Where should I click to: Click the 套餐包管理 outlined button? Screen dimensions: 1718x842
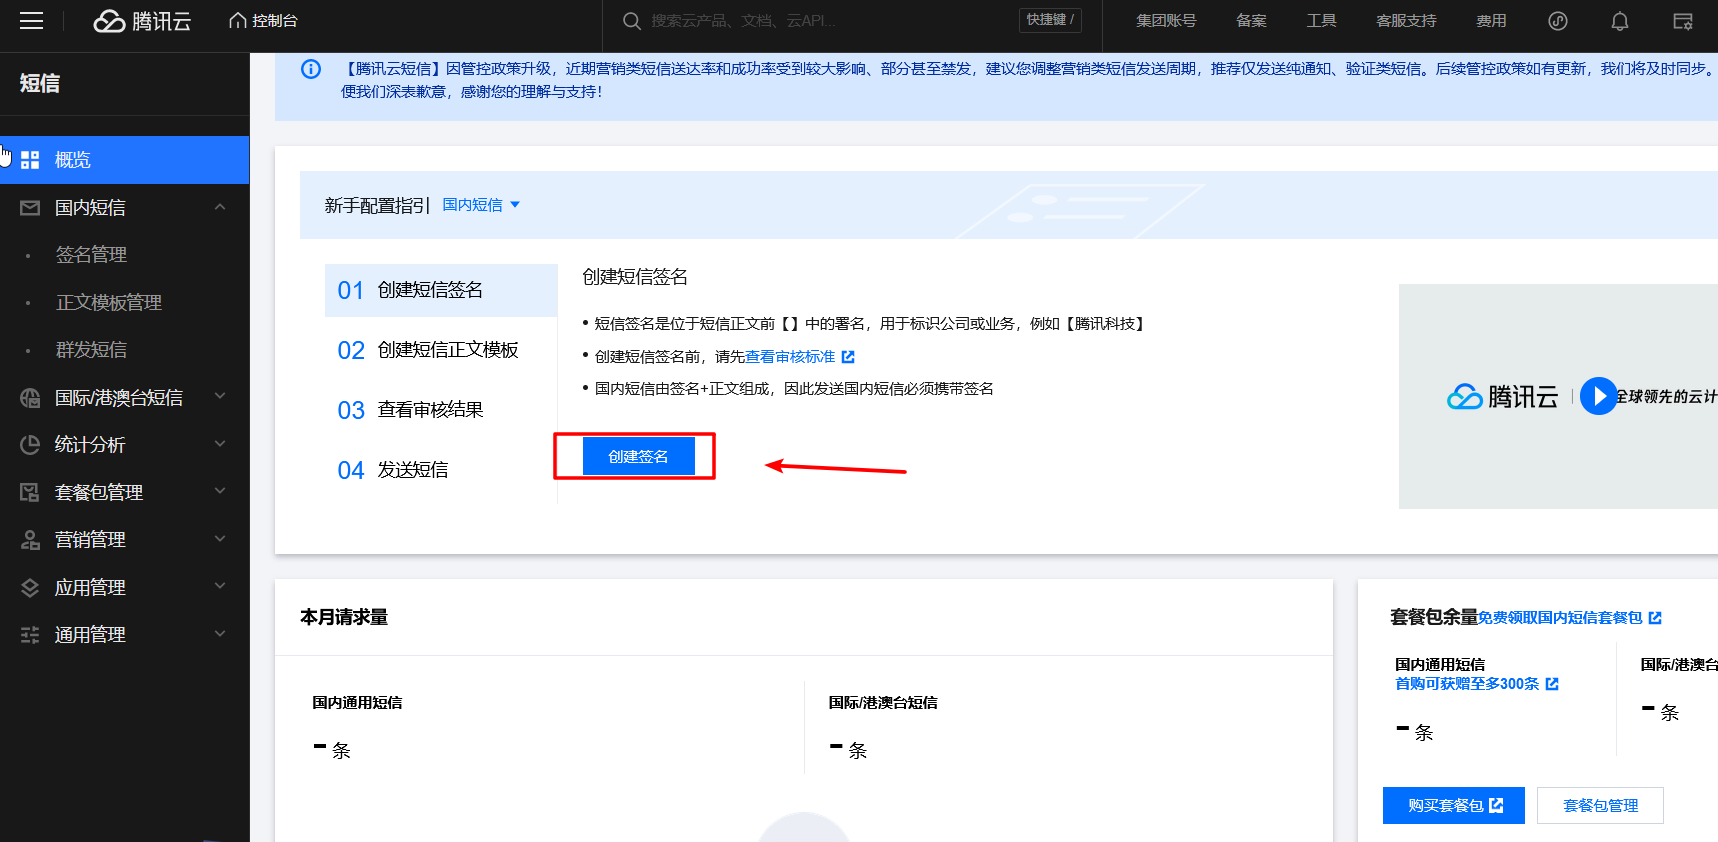click(x=1600, y=805)
